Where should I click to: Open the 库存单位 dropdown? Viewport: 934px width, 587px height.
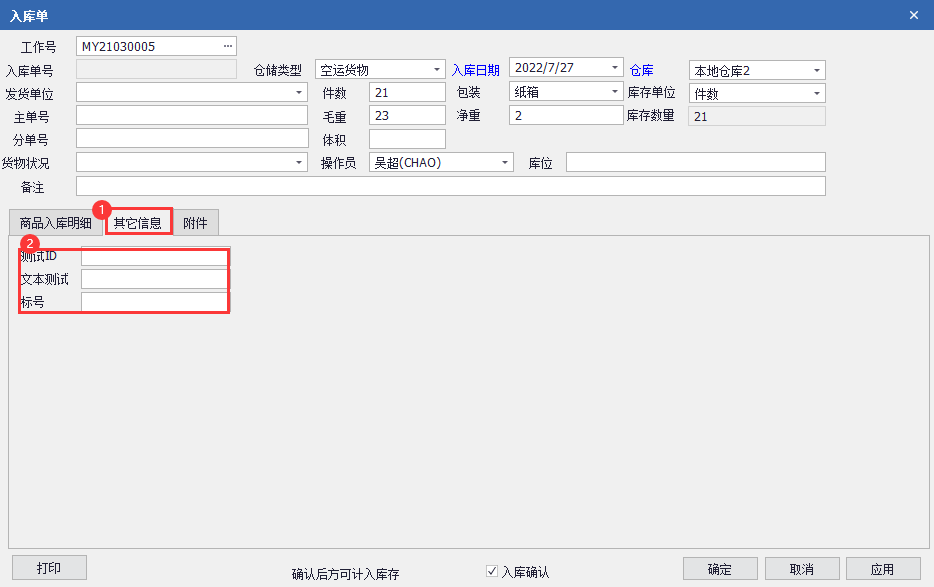(x=817, y=93)
